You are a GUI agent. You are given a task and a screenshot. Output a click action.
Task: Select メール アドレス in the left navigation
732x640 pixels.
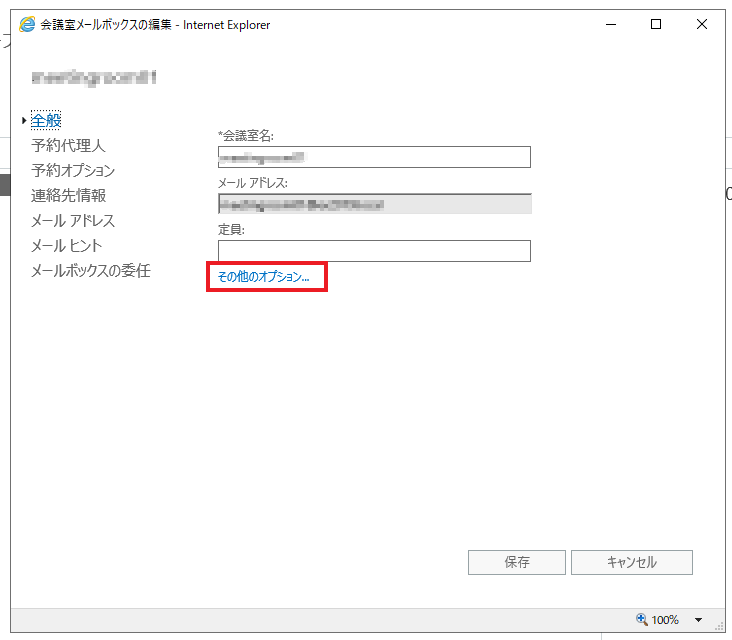(73, 221)
